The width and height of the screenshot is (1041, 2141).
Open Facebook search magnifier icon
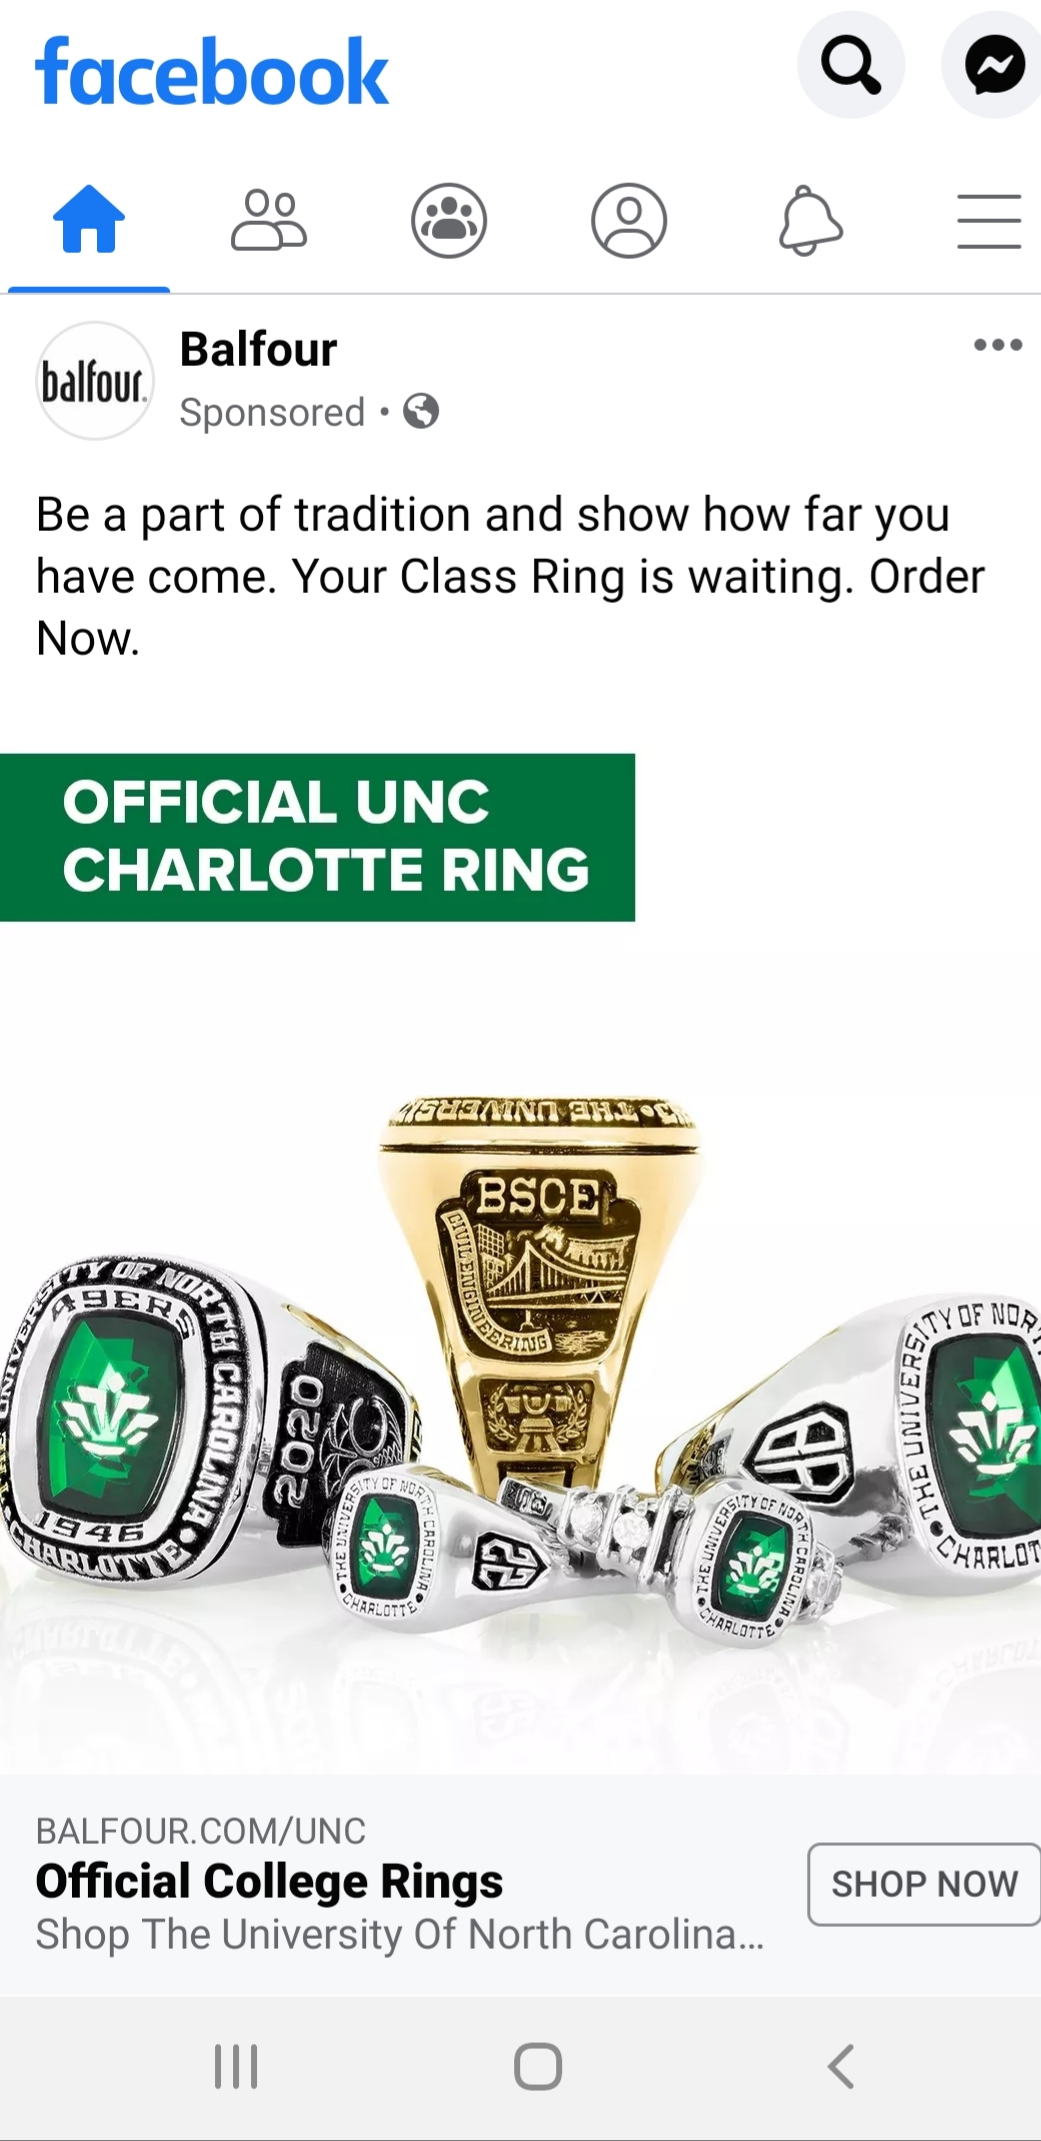851,65
